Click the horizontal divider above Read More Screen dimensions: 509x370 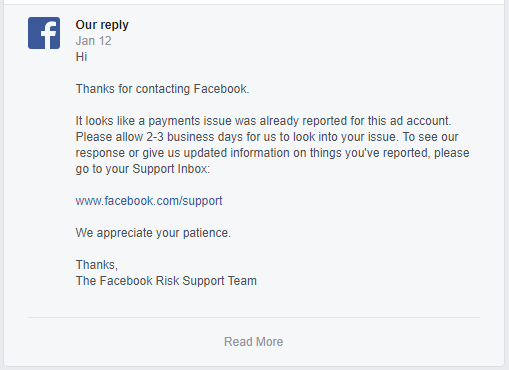tap(254, 317)
